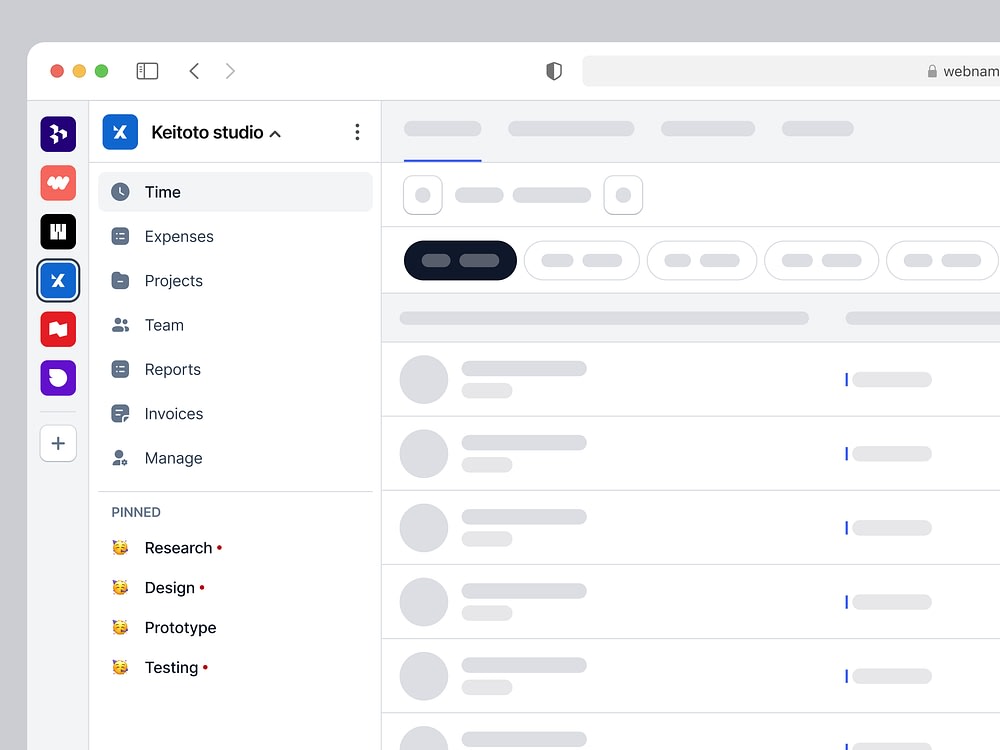This screenshot has height=750, width=1000.
Task: Click the Keitoto studio logo in header
Action: (120, 132)
